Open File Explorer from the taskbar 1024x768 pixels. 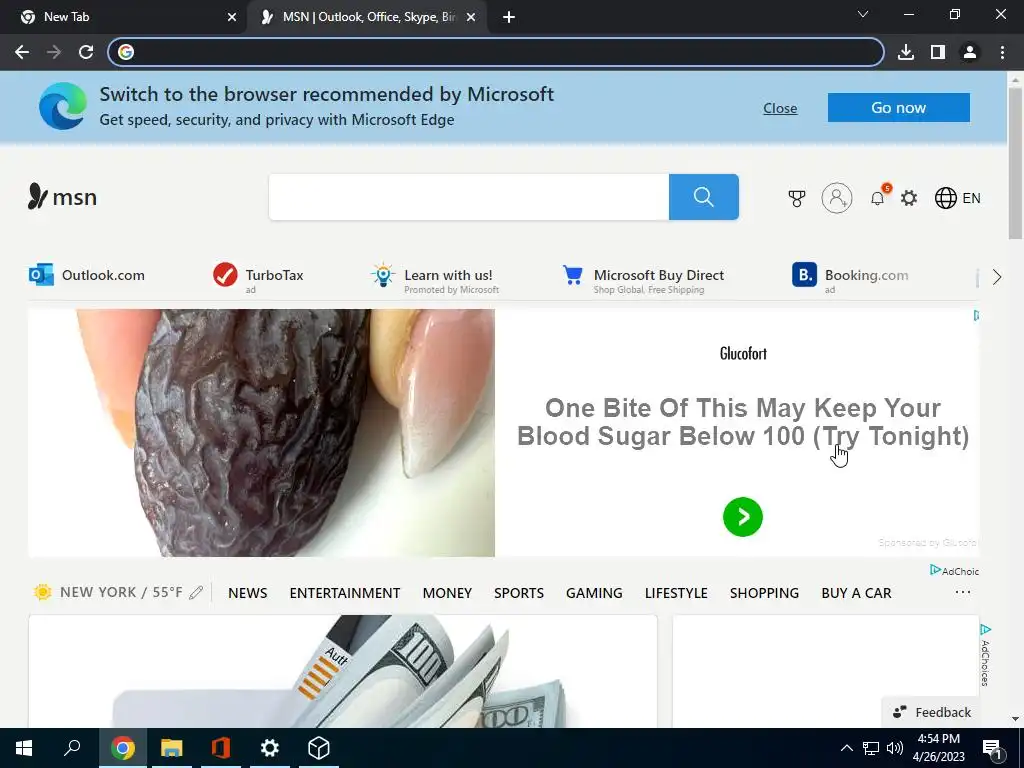(x=172, y=748)
